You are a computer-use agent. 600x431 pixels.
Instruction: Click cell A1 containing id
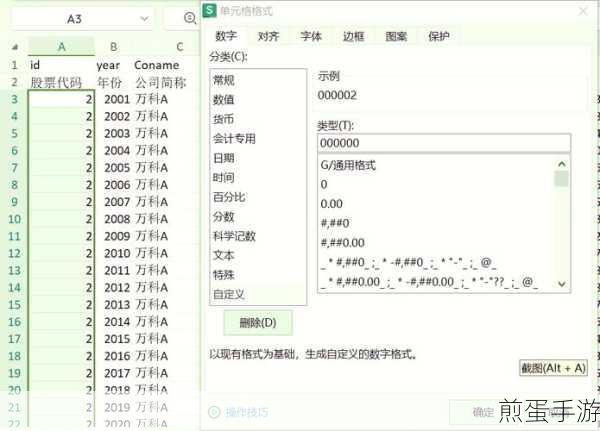[61, 65]
